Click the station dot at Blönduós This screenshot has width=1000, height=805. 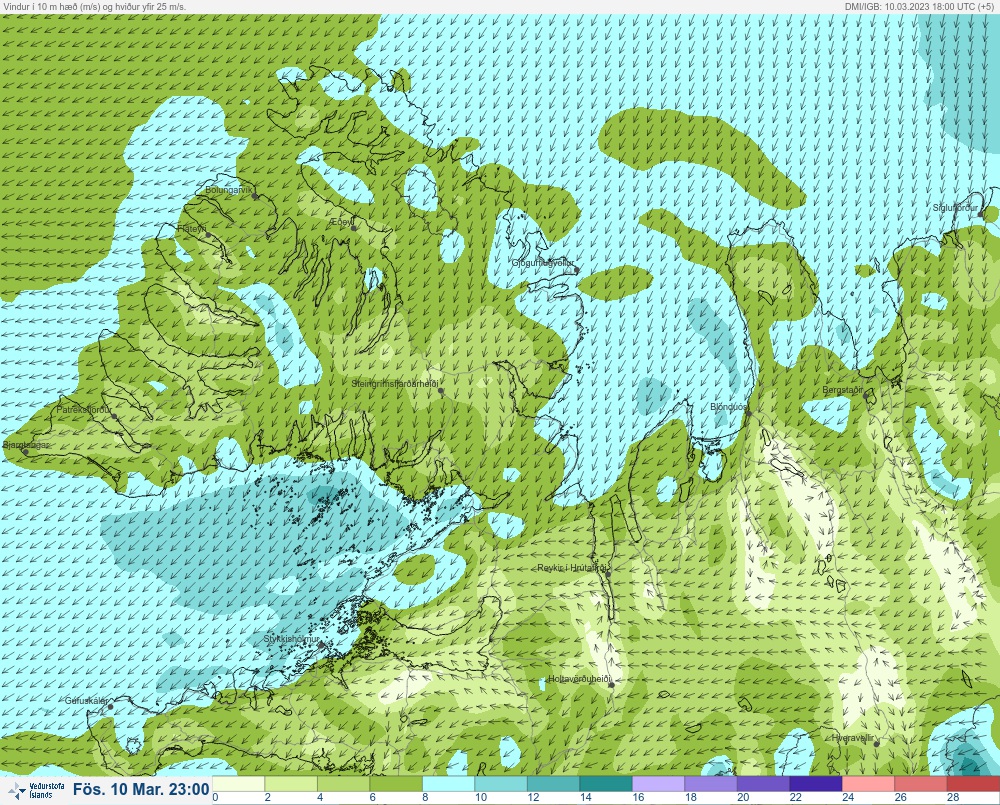(x=749, y=414)
